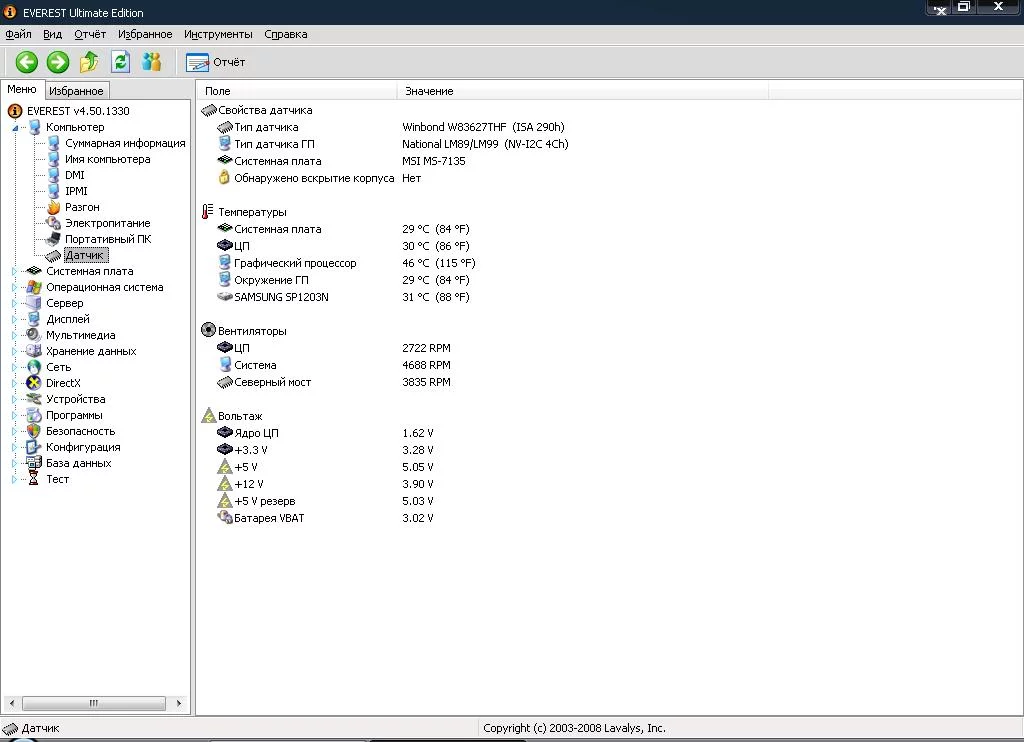Select the Датчик tree item
This screenshot has width=1024, height=742.
pyautogui.click(x=85, y=255)
